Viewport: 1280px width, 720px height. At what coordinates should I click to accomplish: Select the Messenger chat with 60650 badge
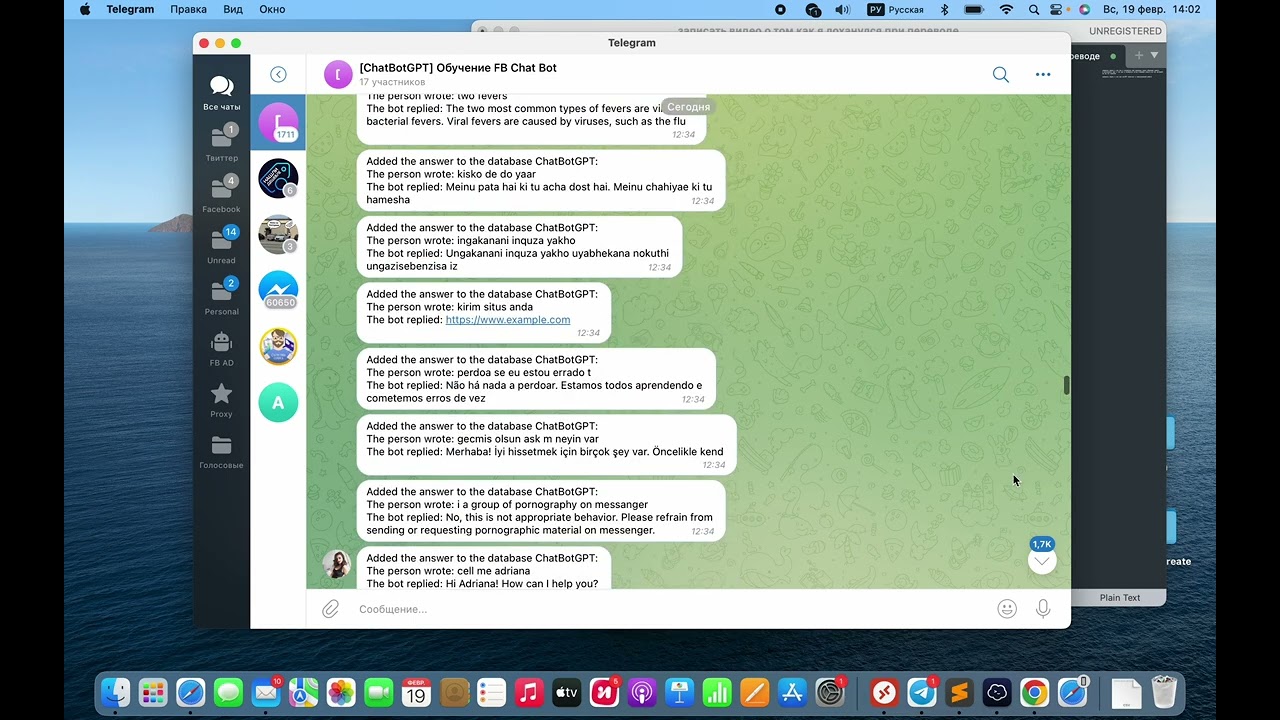(x=278, y=290)
